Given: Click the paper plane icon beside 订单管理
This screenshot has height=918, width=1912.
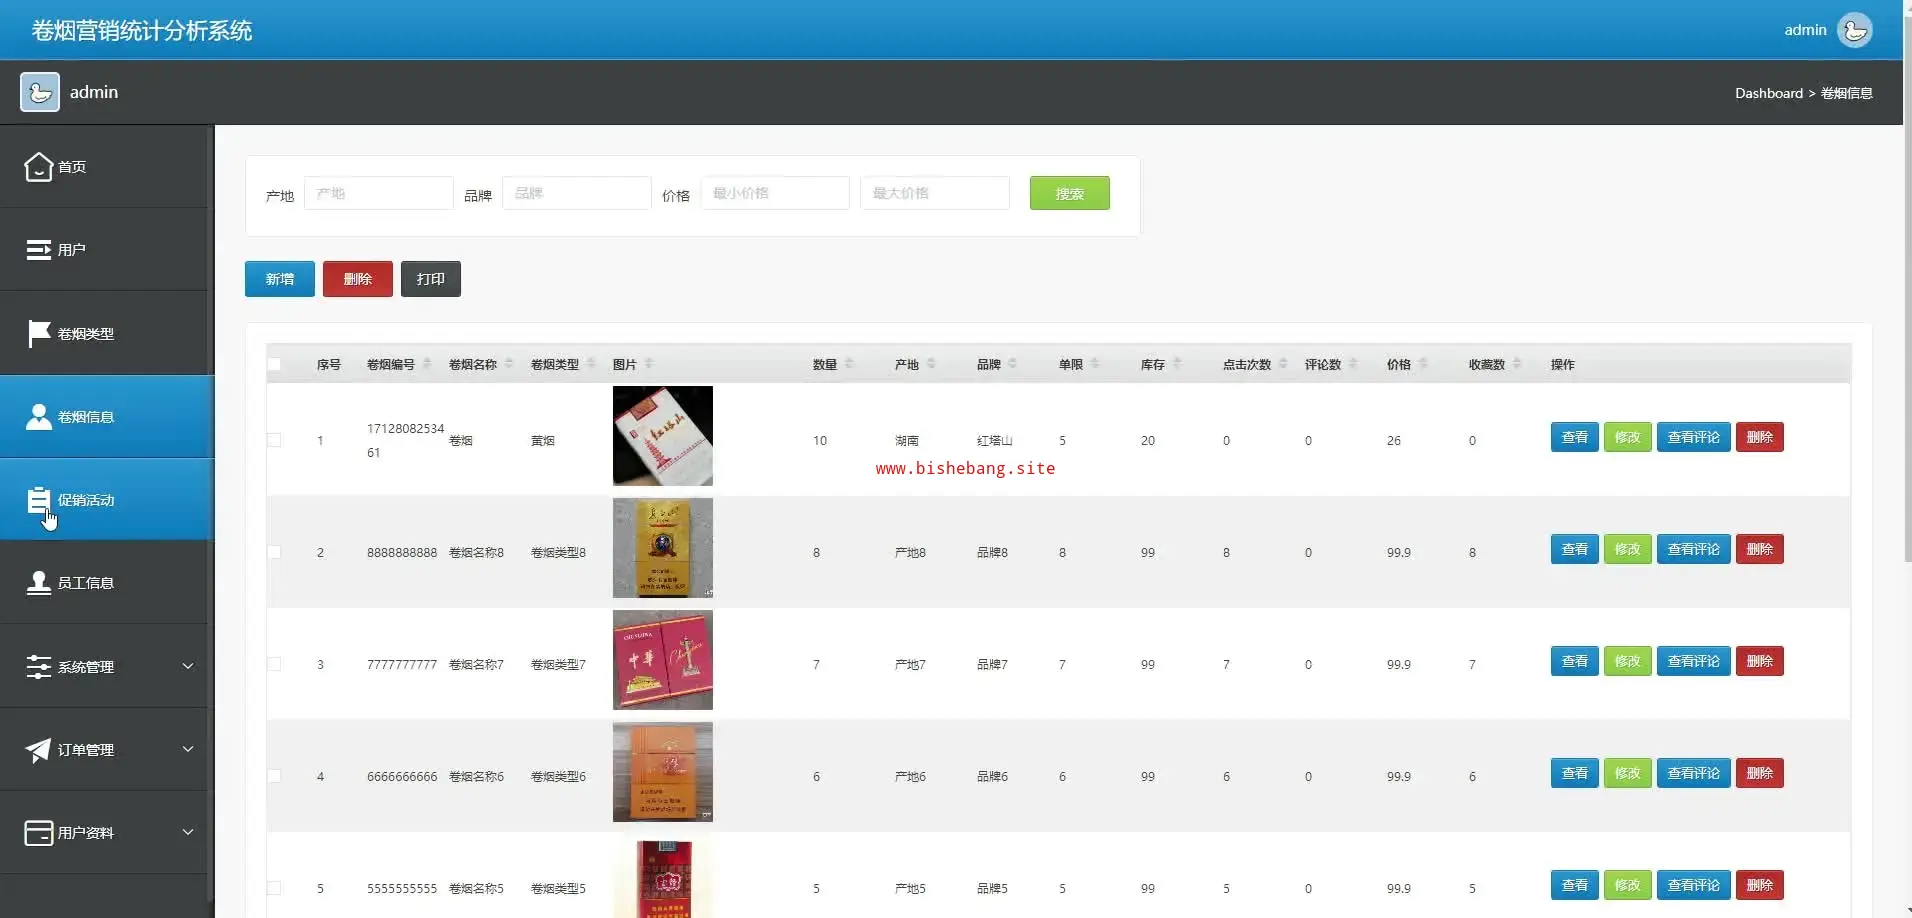Looking at the screenshot, I should tap(38, 750).
